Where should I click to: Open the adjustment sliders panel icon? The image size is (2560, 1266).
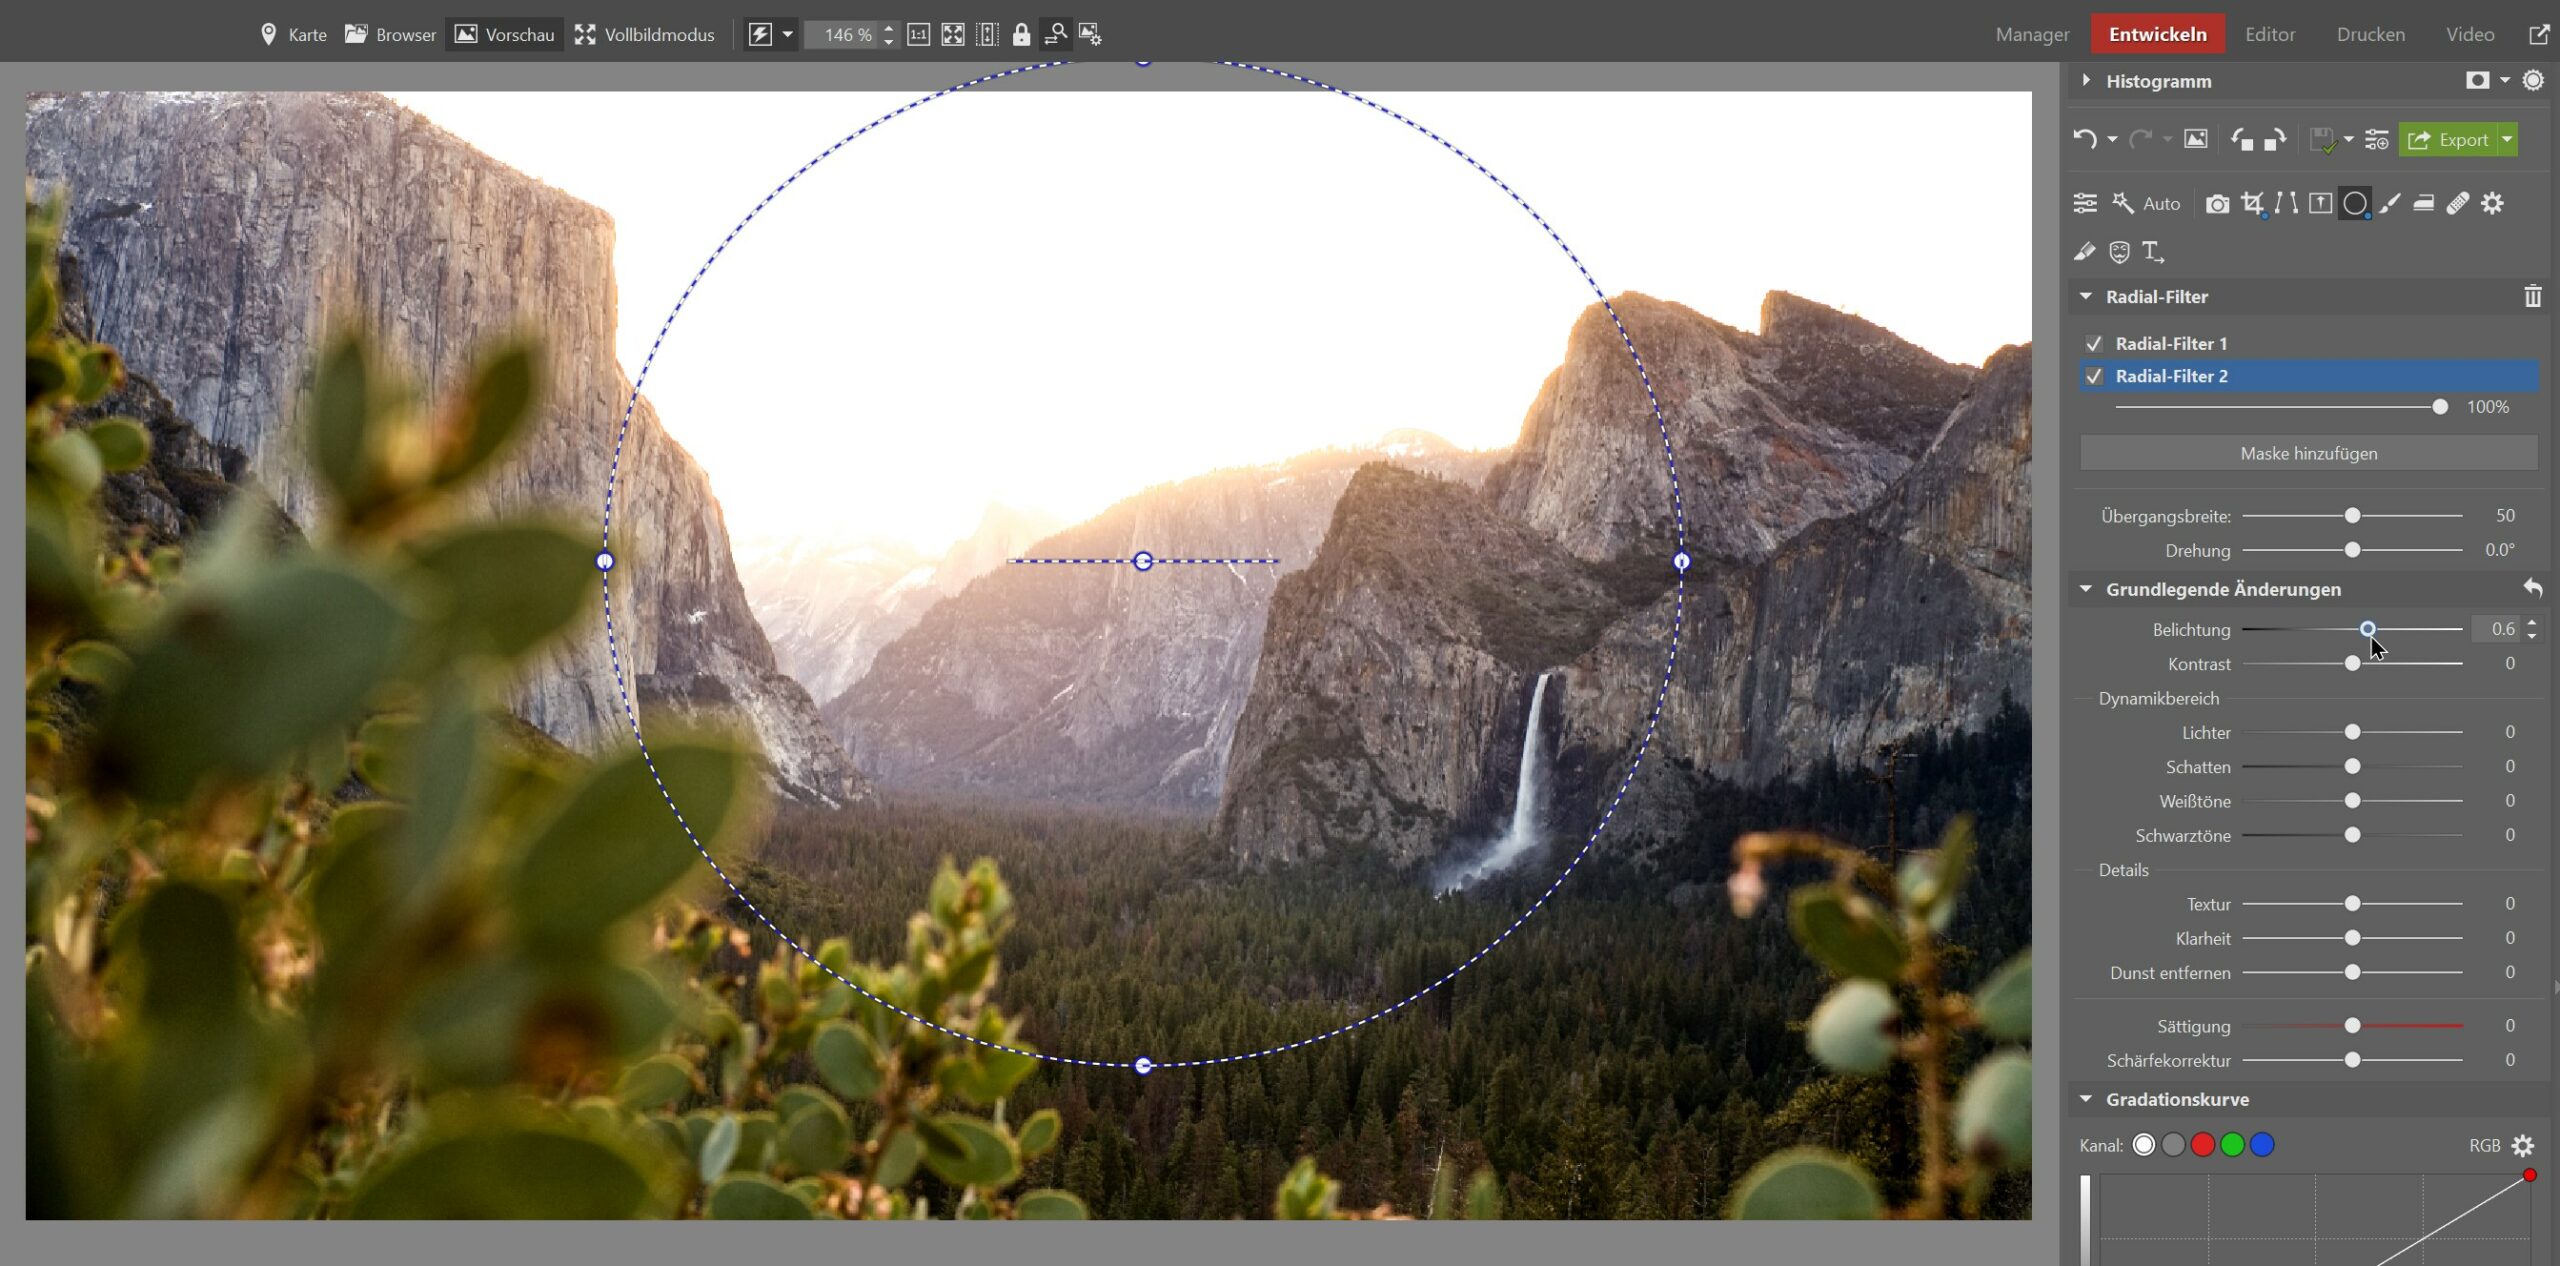pos(2085,204)
